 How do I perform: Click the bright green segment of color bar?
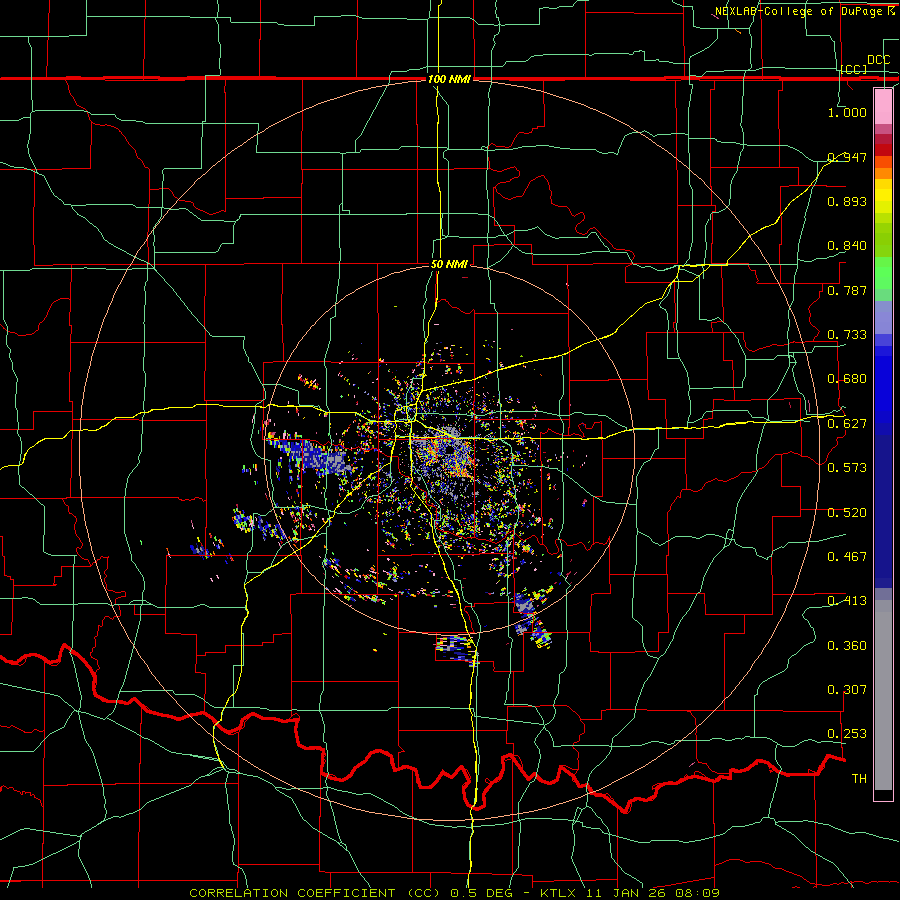(883, 273)
